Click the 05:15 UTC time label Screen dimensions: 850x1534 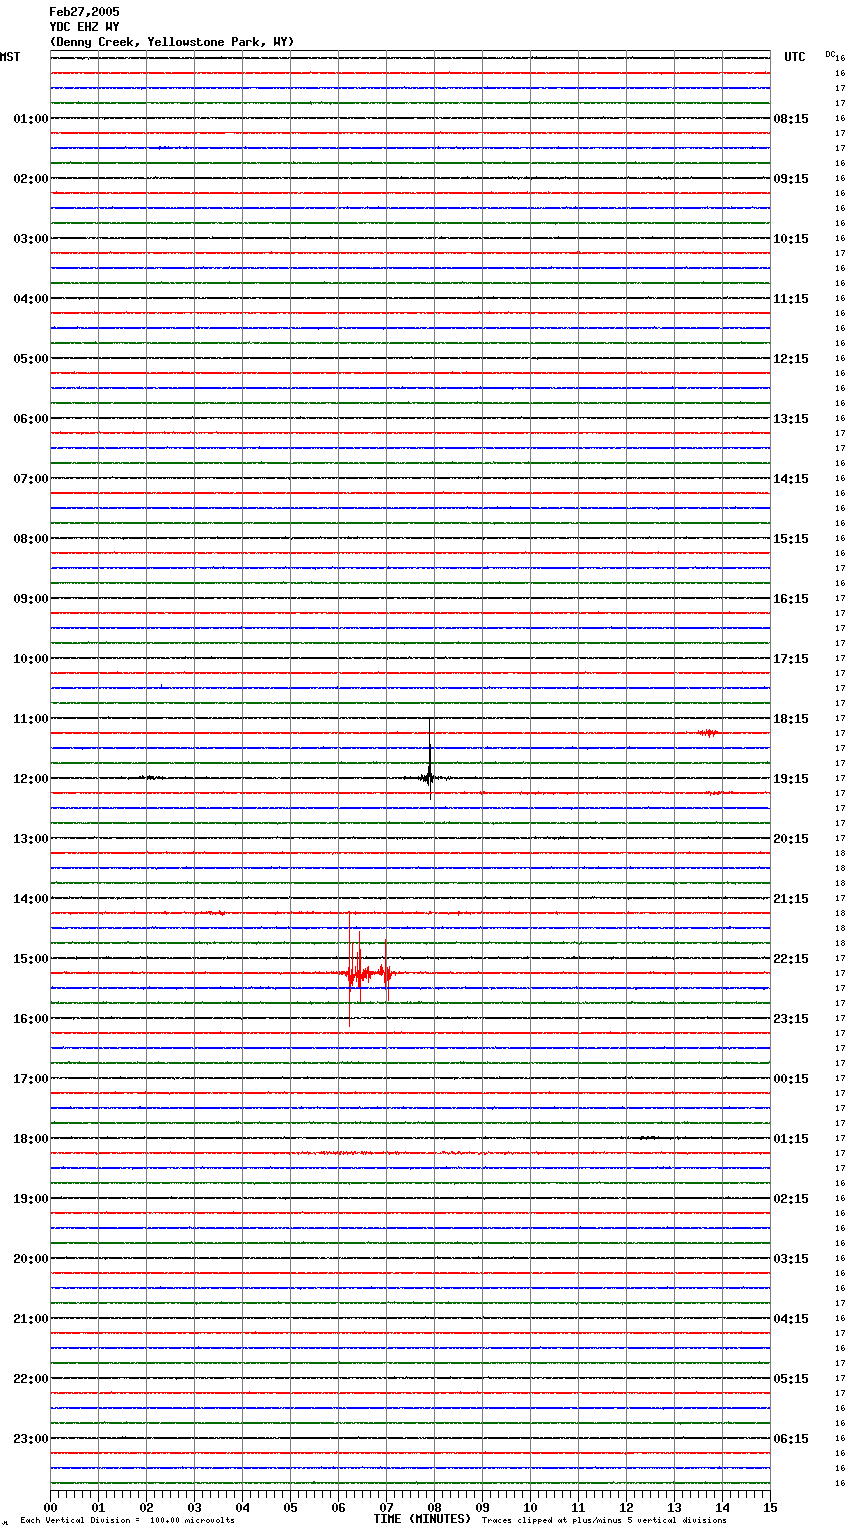pyautogui.click(x=791, y=1379)
